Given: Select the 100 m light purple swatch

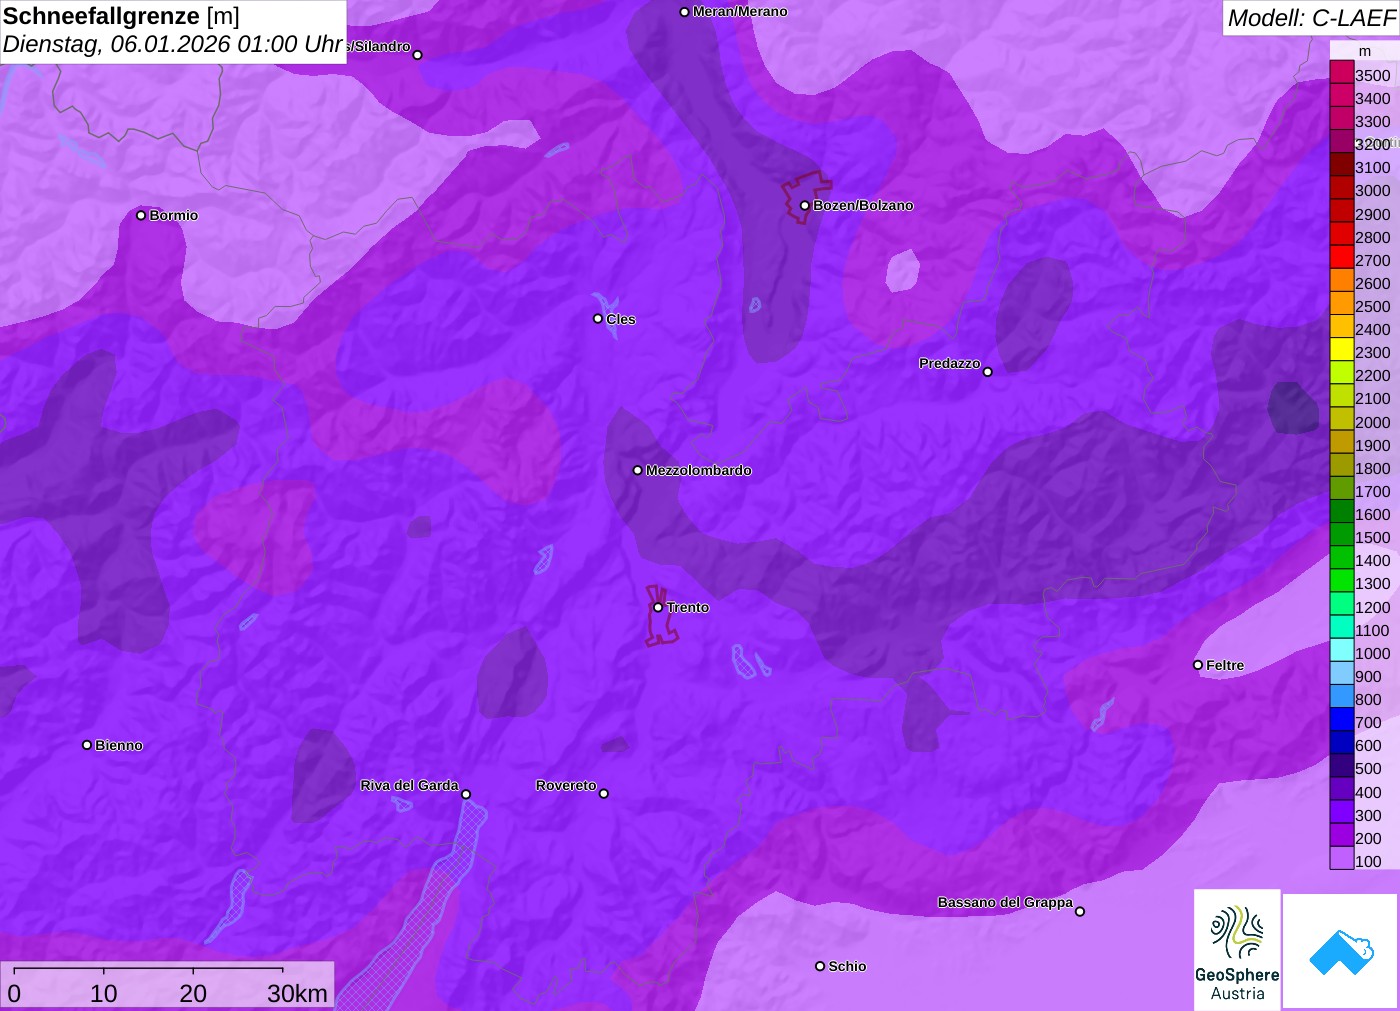Looking at the screenshot, I should click(1341, 858).
